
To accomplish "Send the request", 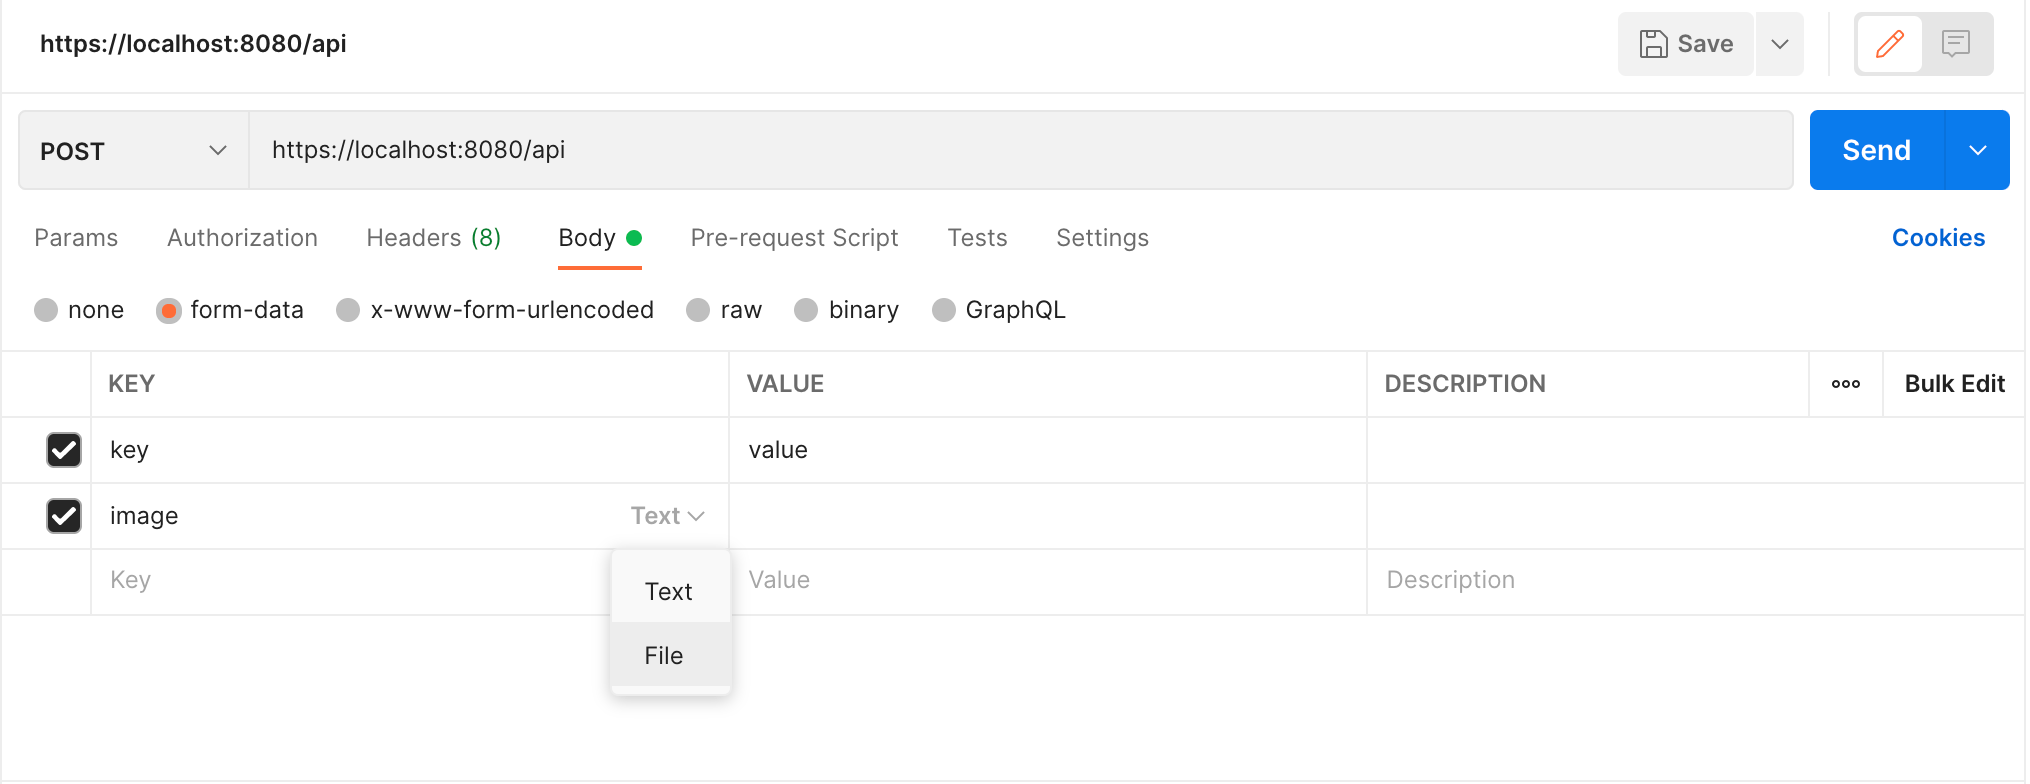I will click(x=1876, y=150).
